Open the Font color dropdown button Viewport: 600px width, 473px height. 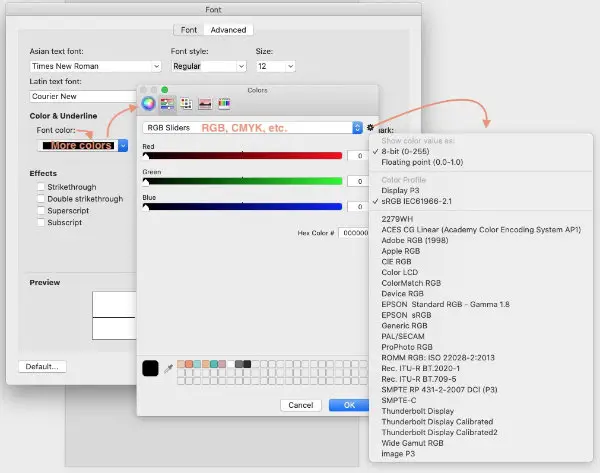coord(123,145)
